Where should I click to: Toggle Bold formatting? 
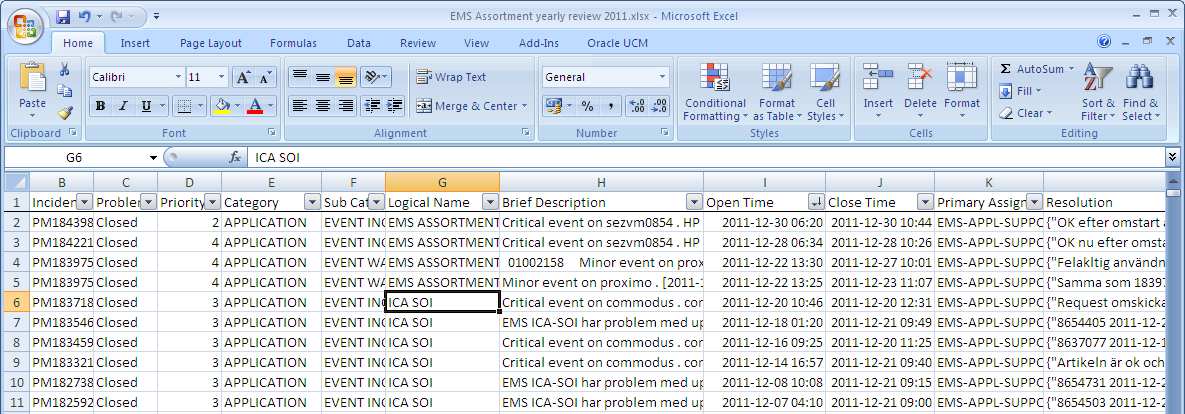[x=100, y=106]
